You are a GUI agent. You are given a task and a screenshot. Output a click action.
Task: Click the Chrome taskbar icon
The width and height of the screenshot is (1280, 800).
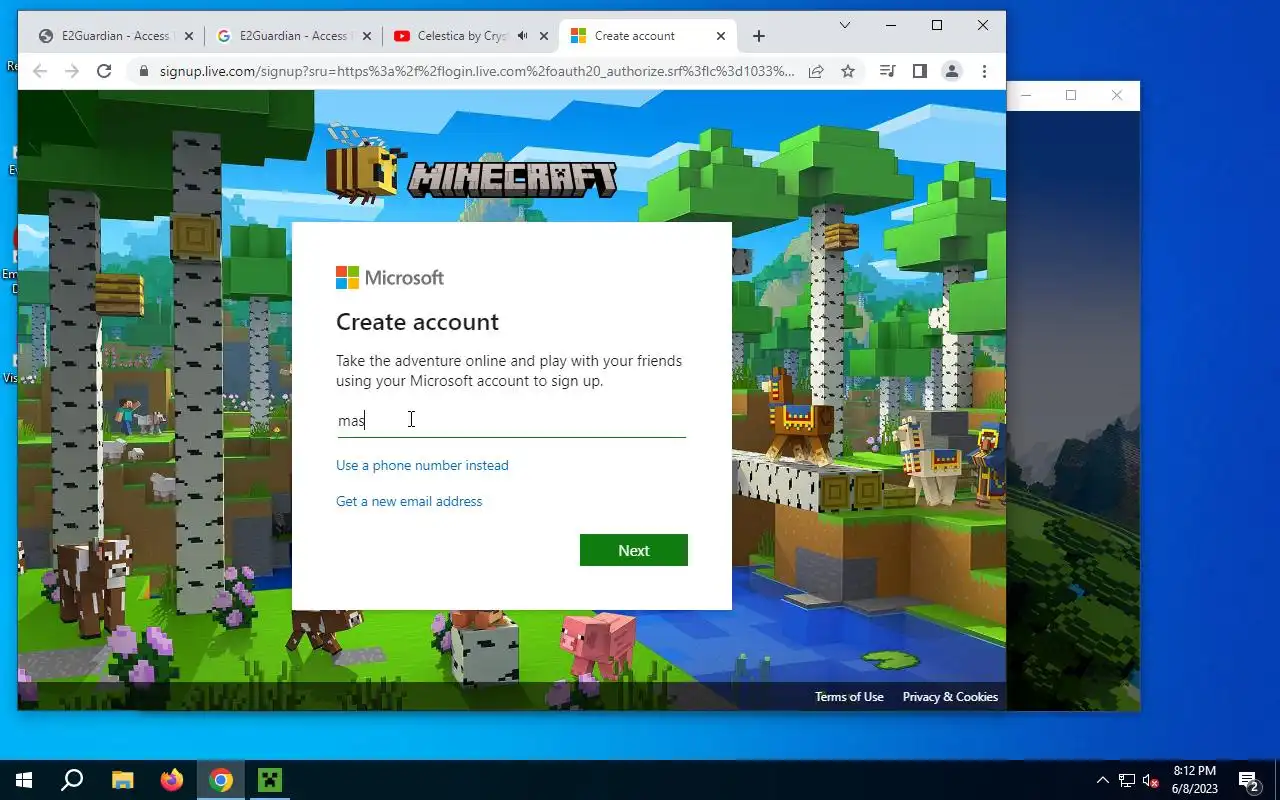(x=221, y=780)
